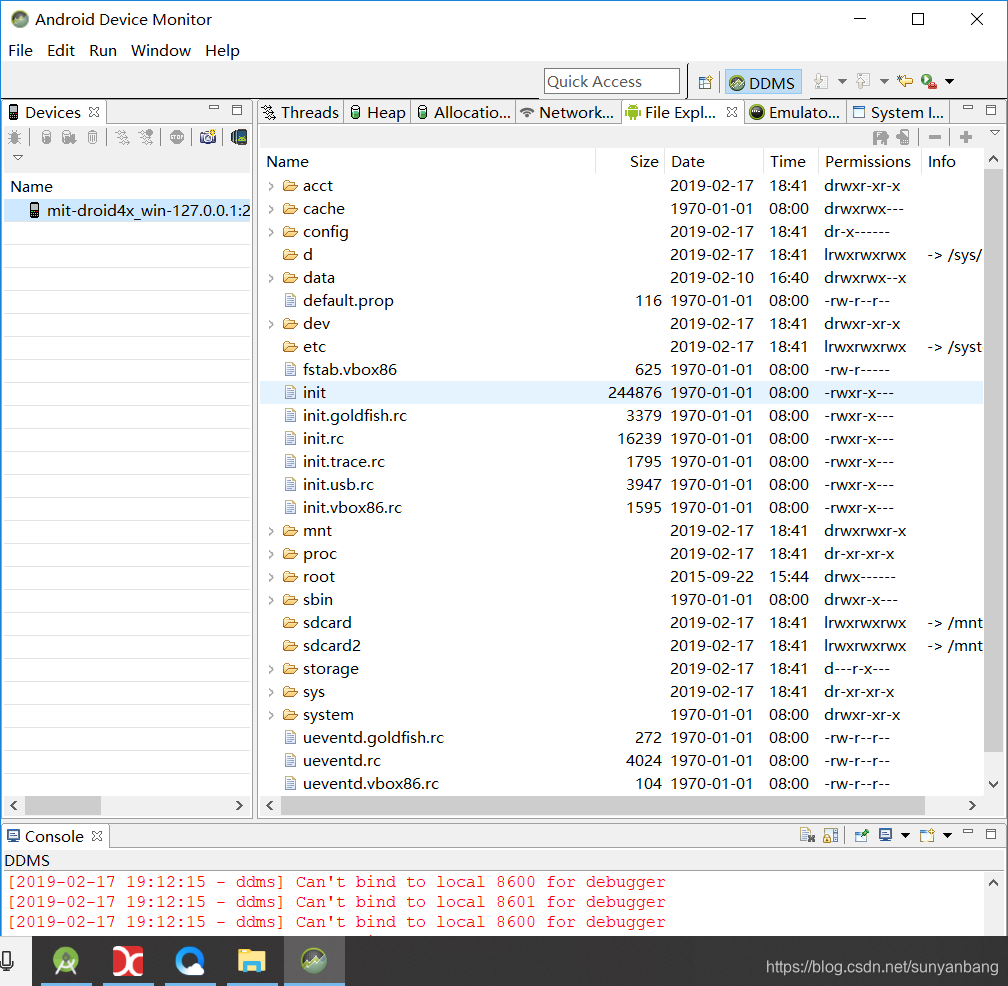Click the Quick Access input field
This screenshot has width=1008, height=986.
(611, 82)
